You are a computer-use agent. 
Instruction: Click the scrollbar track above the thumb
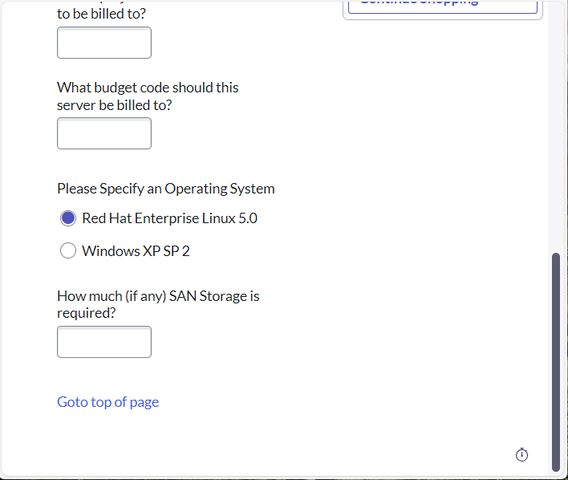coord(556,127)
